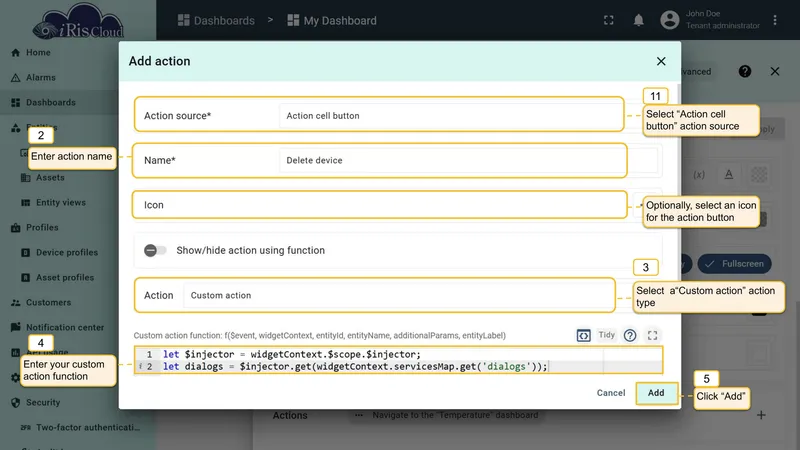
Task: Click plus icon to add action row
Action: tap(761, 415)
